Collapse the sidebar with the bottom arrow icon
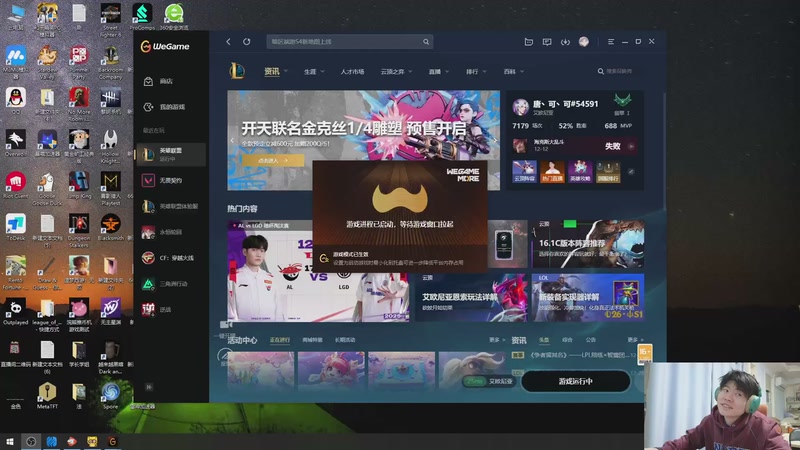 click(x=149, y=387)
